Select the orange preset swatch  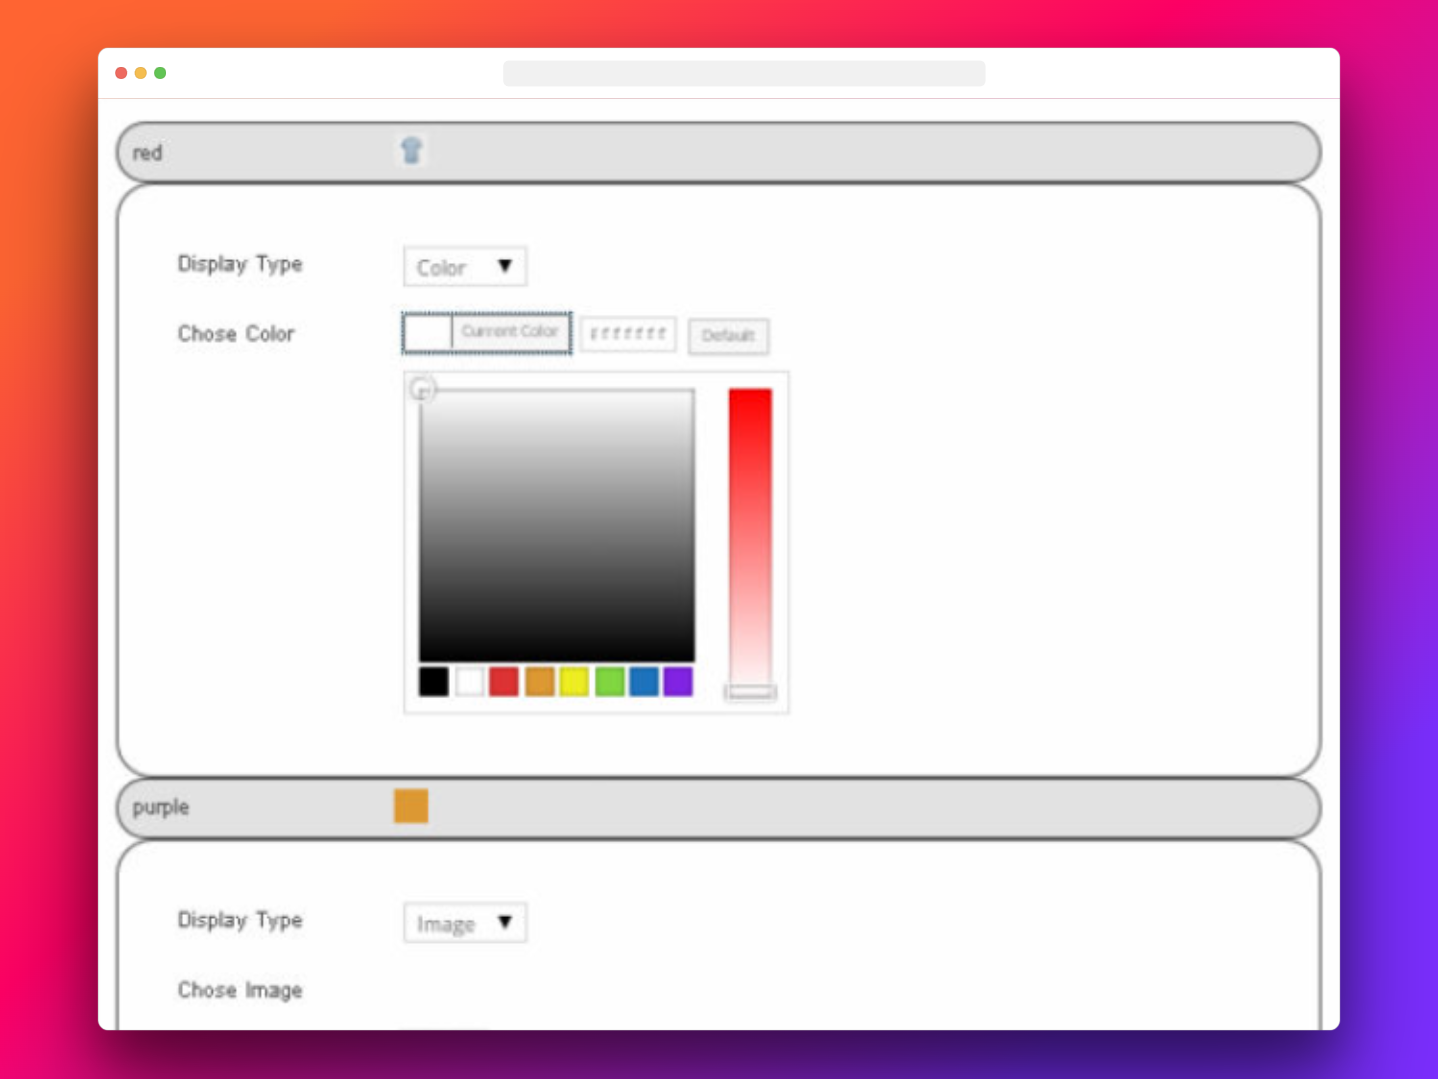coord(540,682)
